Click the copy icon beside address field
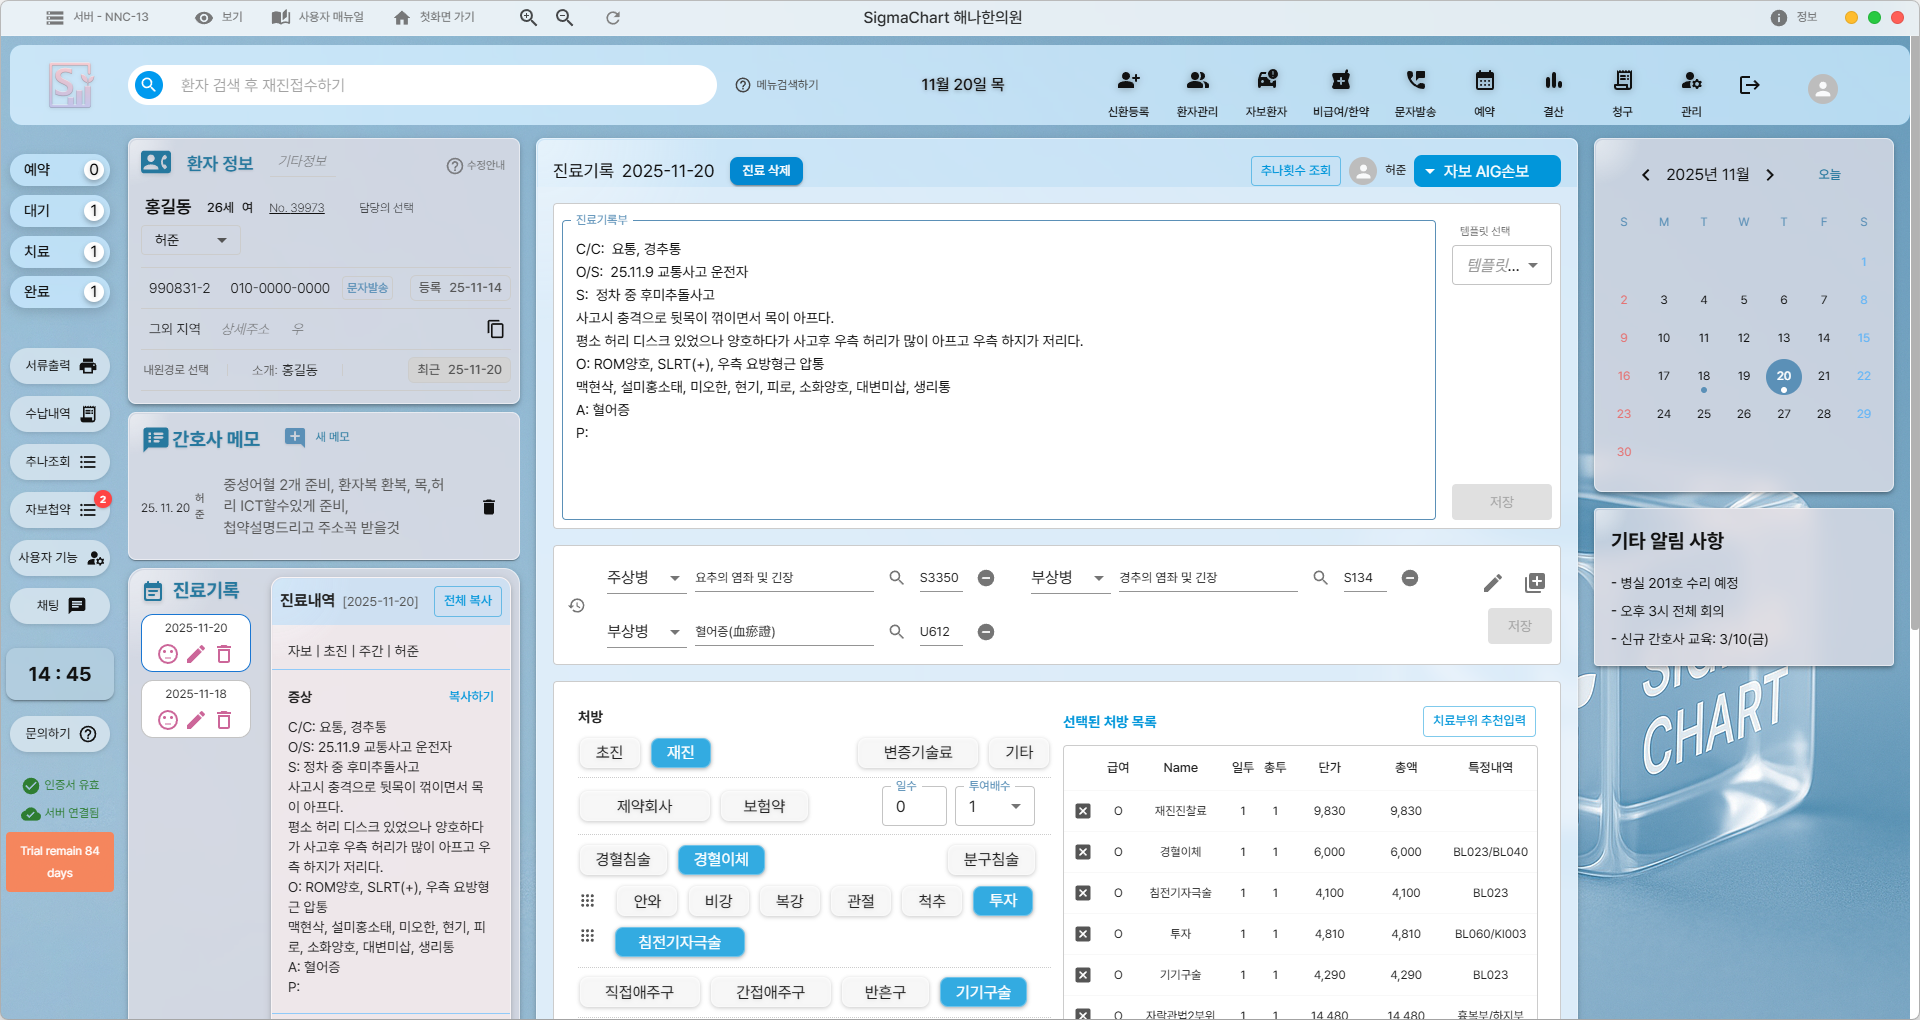1920x1020 pixels. [x=495, y=329]
